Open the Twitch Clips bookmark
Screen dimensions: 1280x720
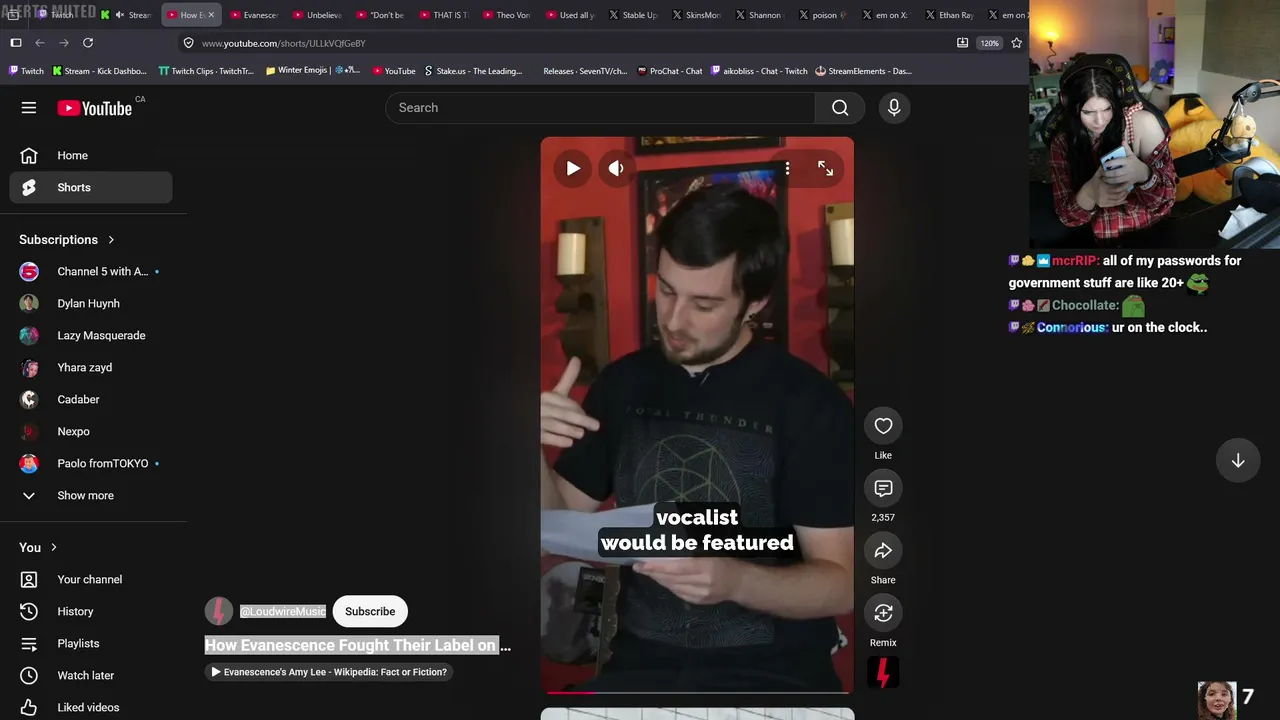coord(206,71)
